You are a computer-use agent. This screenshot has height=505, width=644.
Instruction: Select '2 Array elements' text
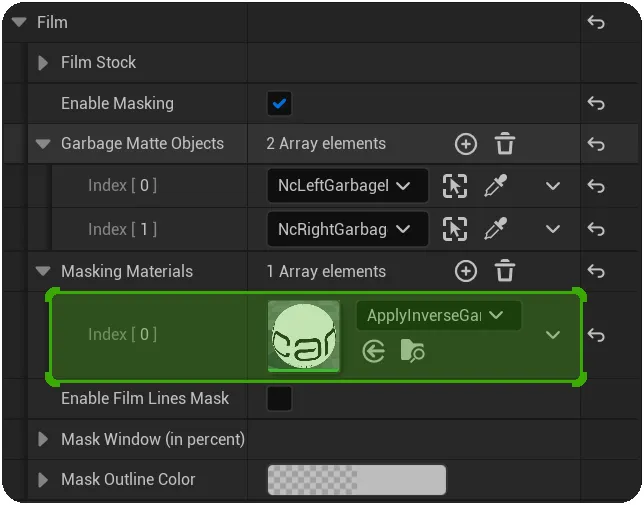pyautogui.click(x=326, y=144)
